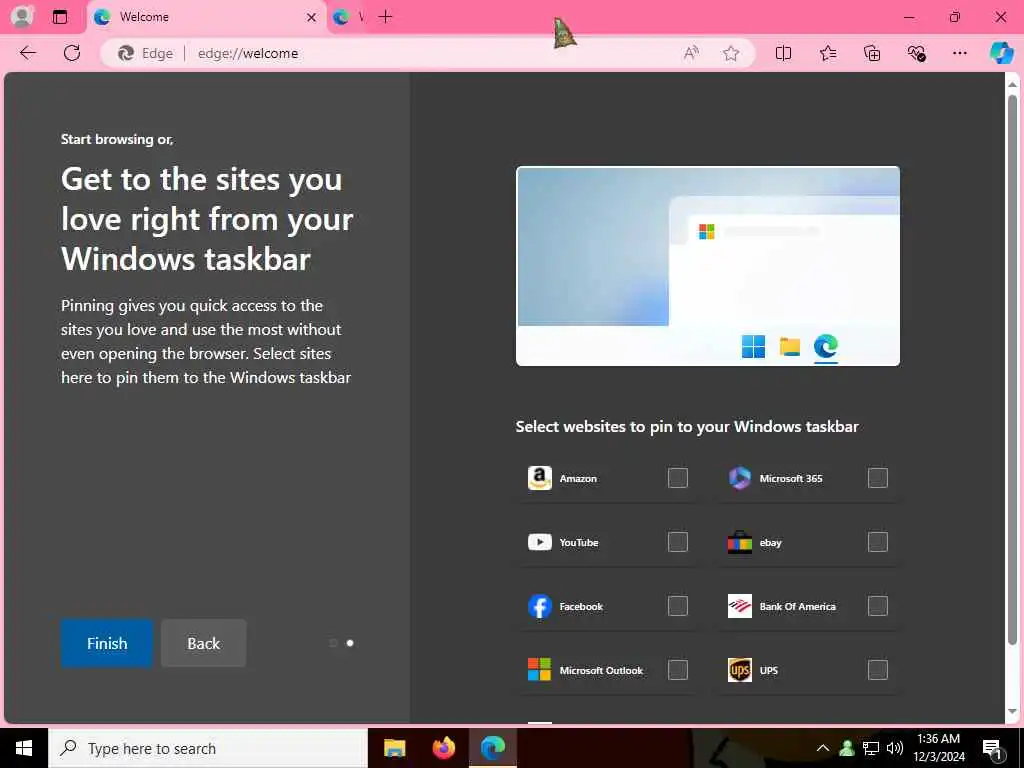1024x768 pixels.
Task: Click the Bank Of America label text
Action: click(797, 607)
